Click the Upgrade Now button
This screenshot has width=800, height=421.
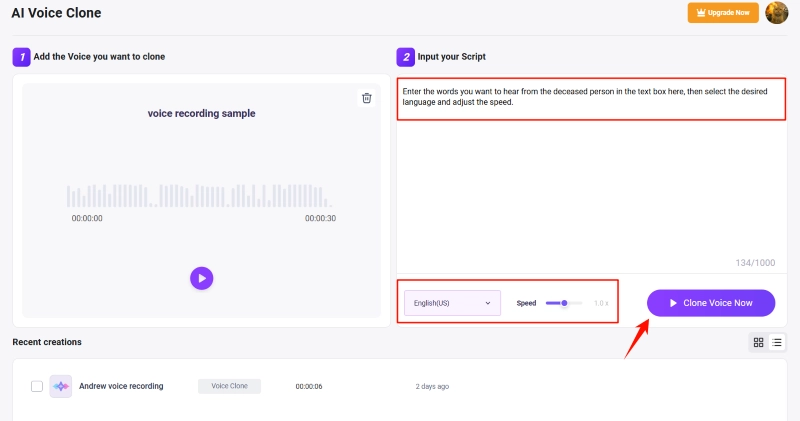(x=724, y=13)
